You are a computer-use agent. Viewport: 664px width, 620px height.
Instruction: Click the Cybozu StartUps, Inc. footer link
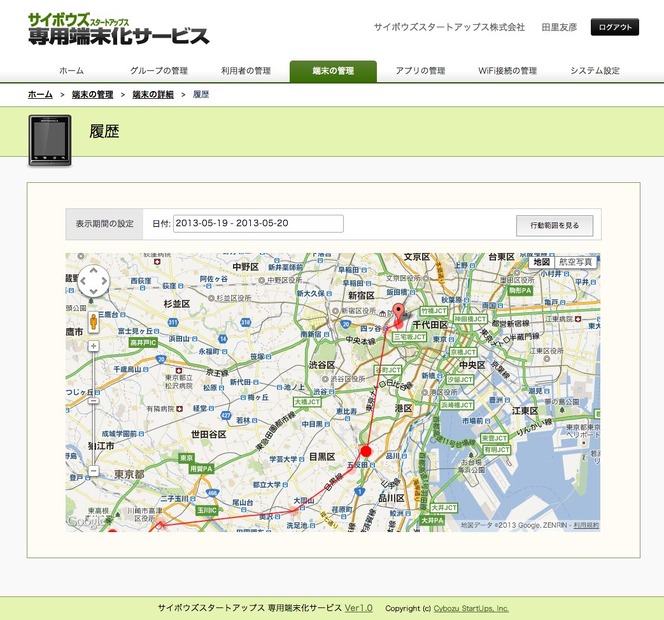[471, 608]
